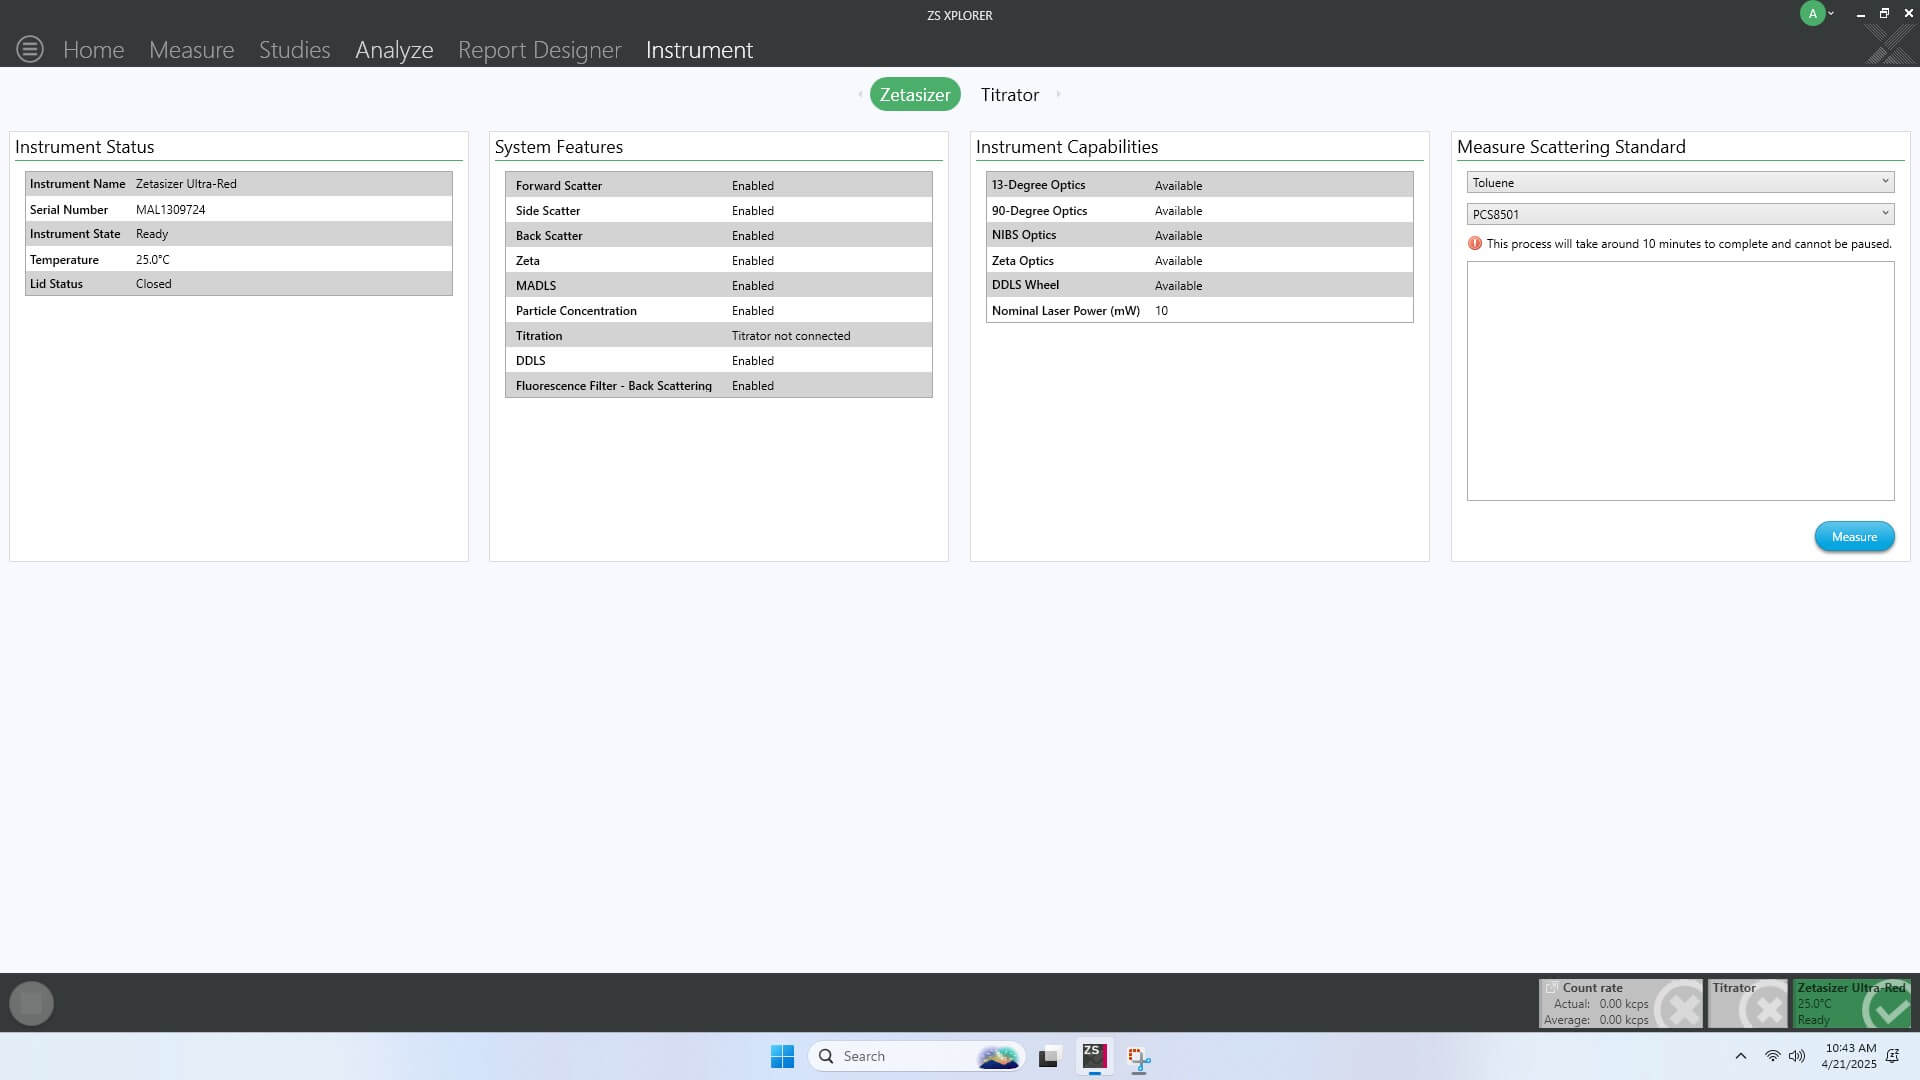The width and height of the screenshot is (1920, 1080).
Task: Switch to the Titrator tab
Action: 1009,95
